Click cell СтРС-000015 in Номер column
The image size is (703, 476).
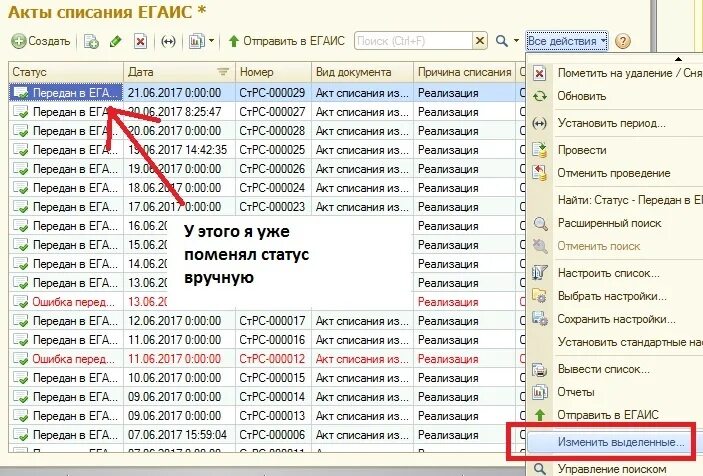pos(272,378)
